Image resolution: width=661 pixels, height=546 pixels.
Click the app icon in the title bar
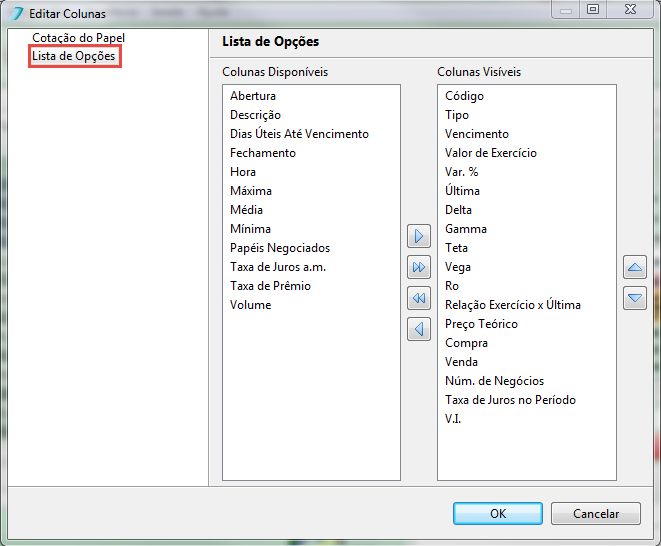(x=16, y=13)
